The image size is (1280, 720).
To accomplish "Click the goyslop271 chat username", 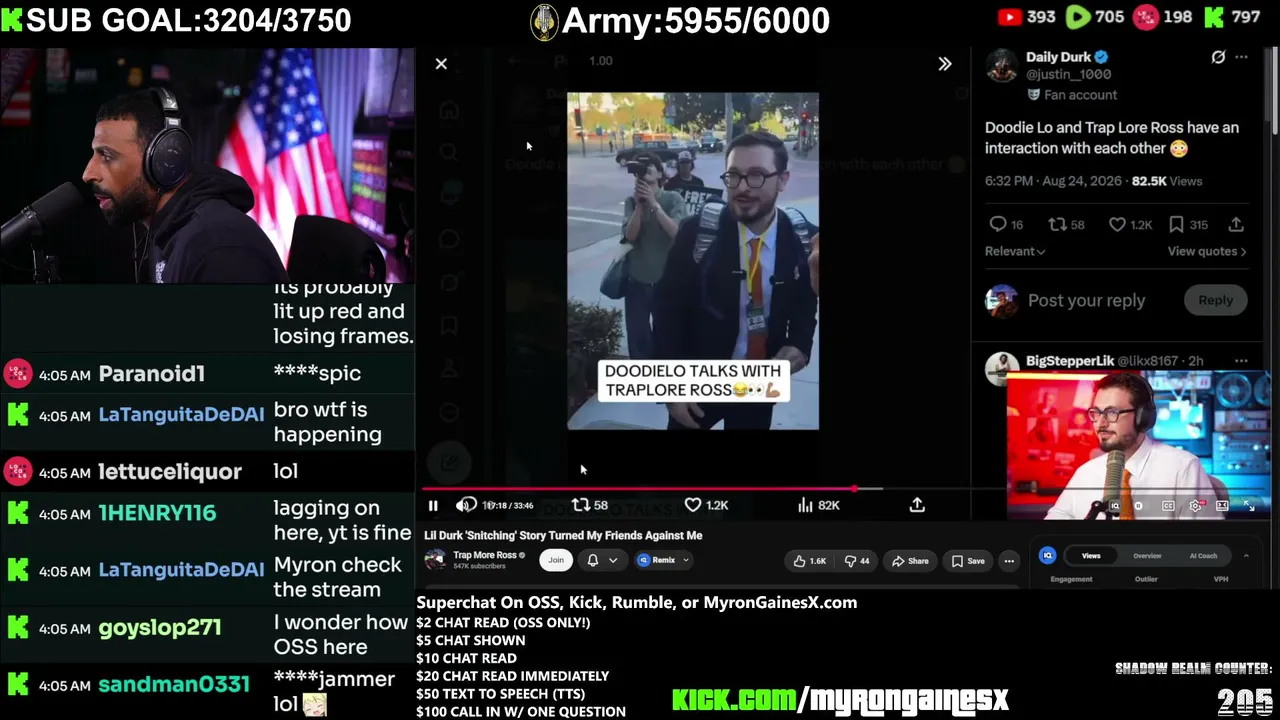I will (160, 628).
